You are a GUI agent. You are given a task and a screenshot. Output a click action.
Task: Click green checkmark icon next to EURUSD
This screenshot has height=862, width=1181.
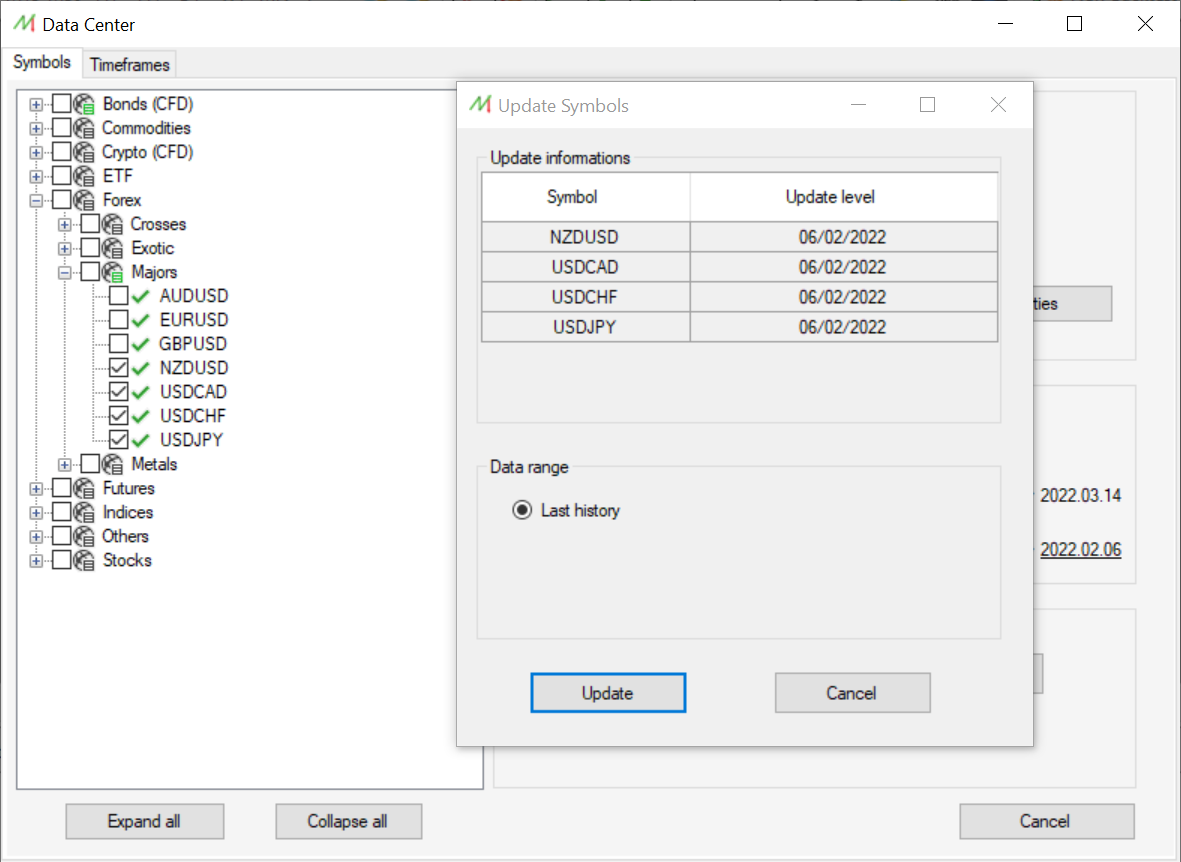pyautogui.click(x=141, y=320)
